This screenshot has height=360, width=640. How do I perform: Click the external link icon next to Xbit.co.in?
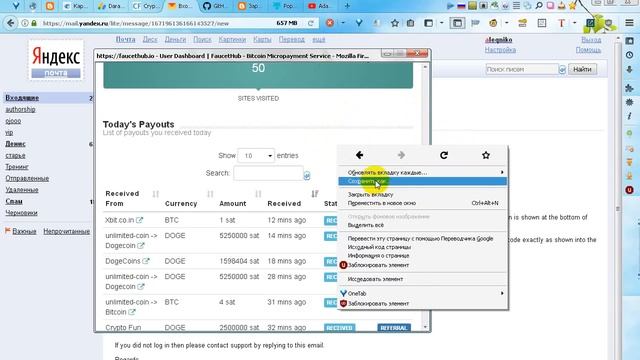140,220
